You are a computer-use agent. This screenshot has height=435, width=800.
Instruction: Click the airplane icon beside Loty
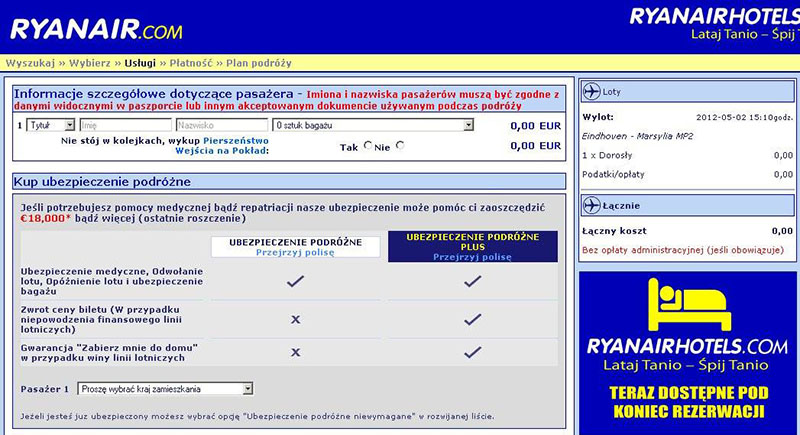[592, 92]
